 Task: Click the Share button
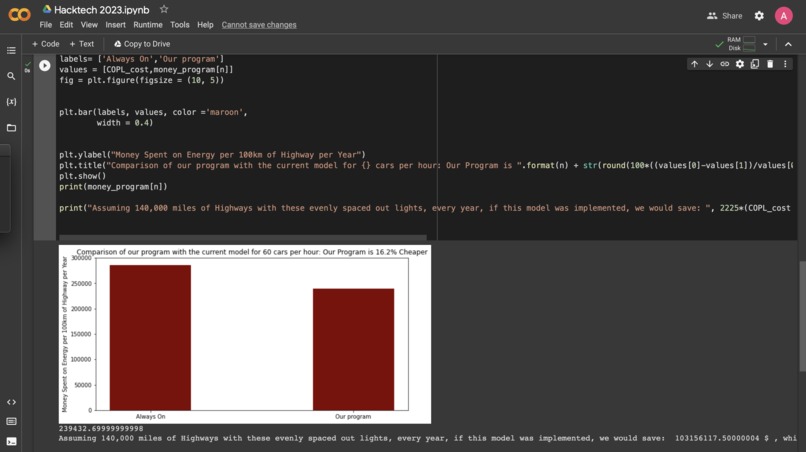[724, 16]
